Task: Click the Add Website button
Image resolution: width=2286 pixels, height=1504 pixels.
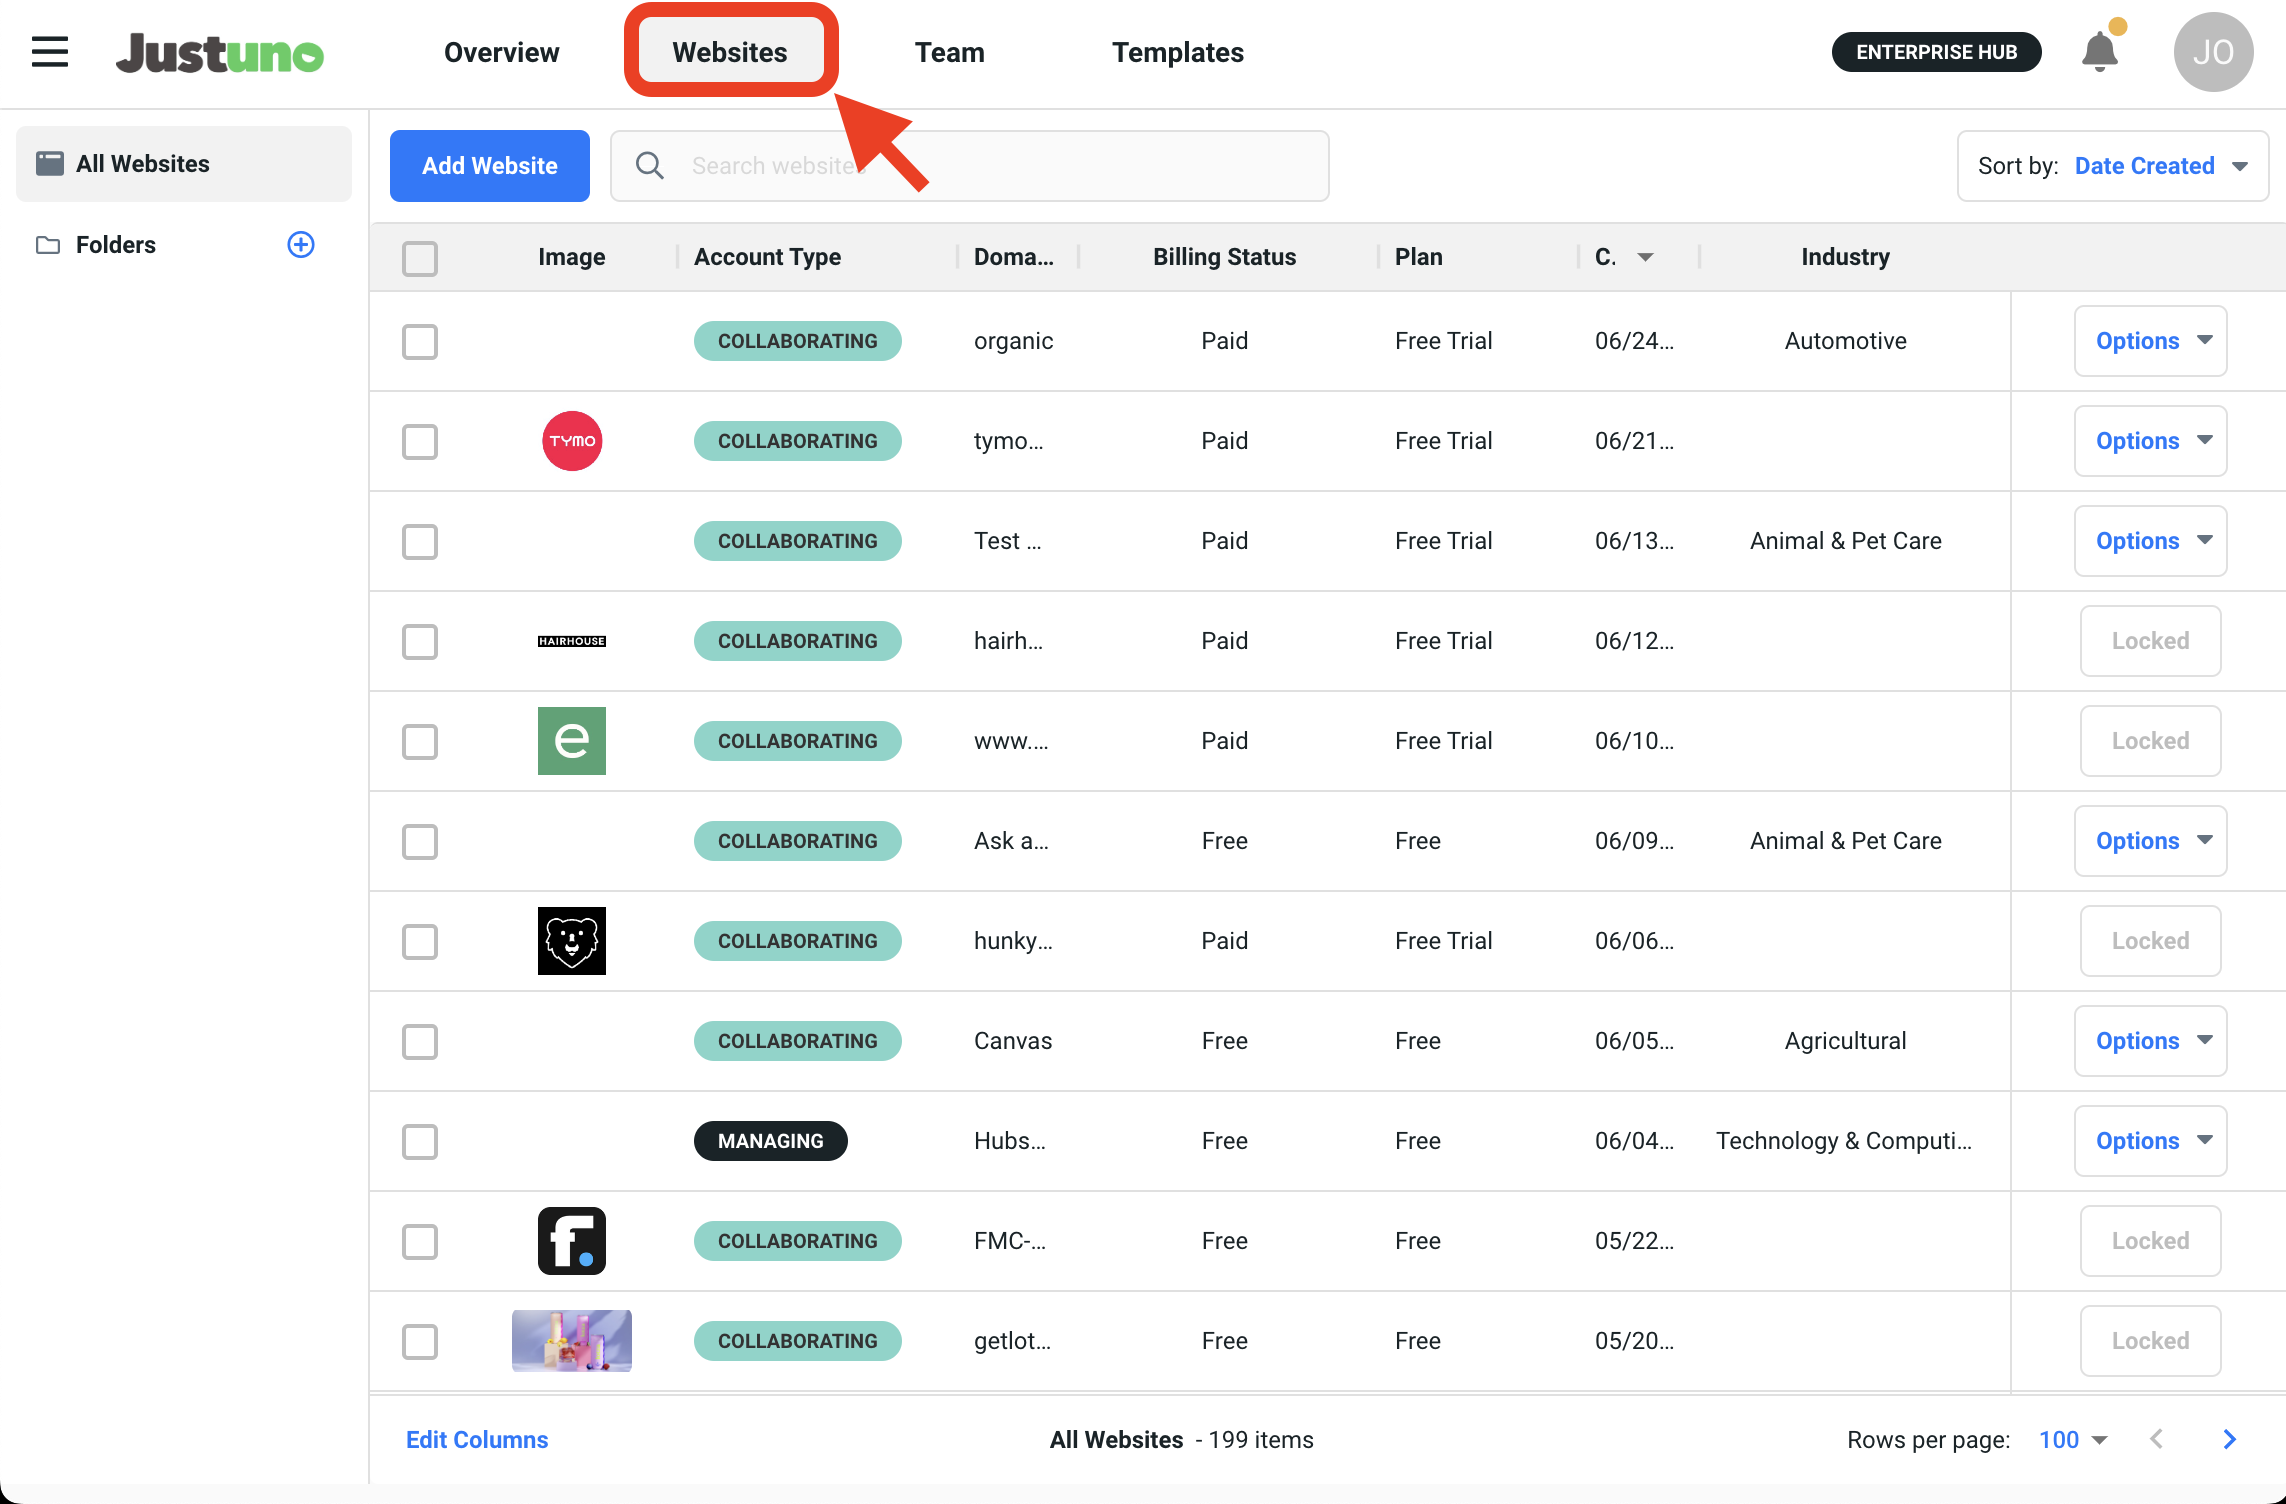Action: click(489, 166)
